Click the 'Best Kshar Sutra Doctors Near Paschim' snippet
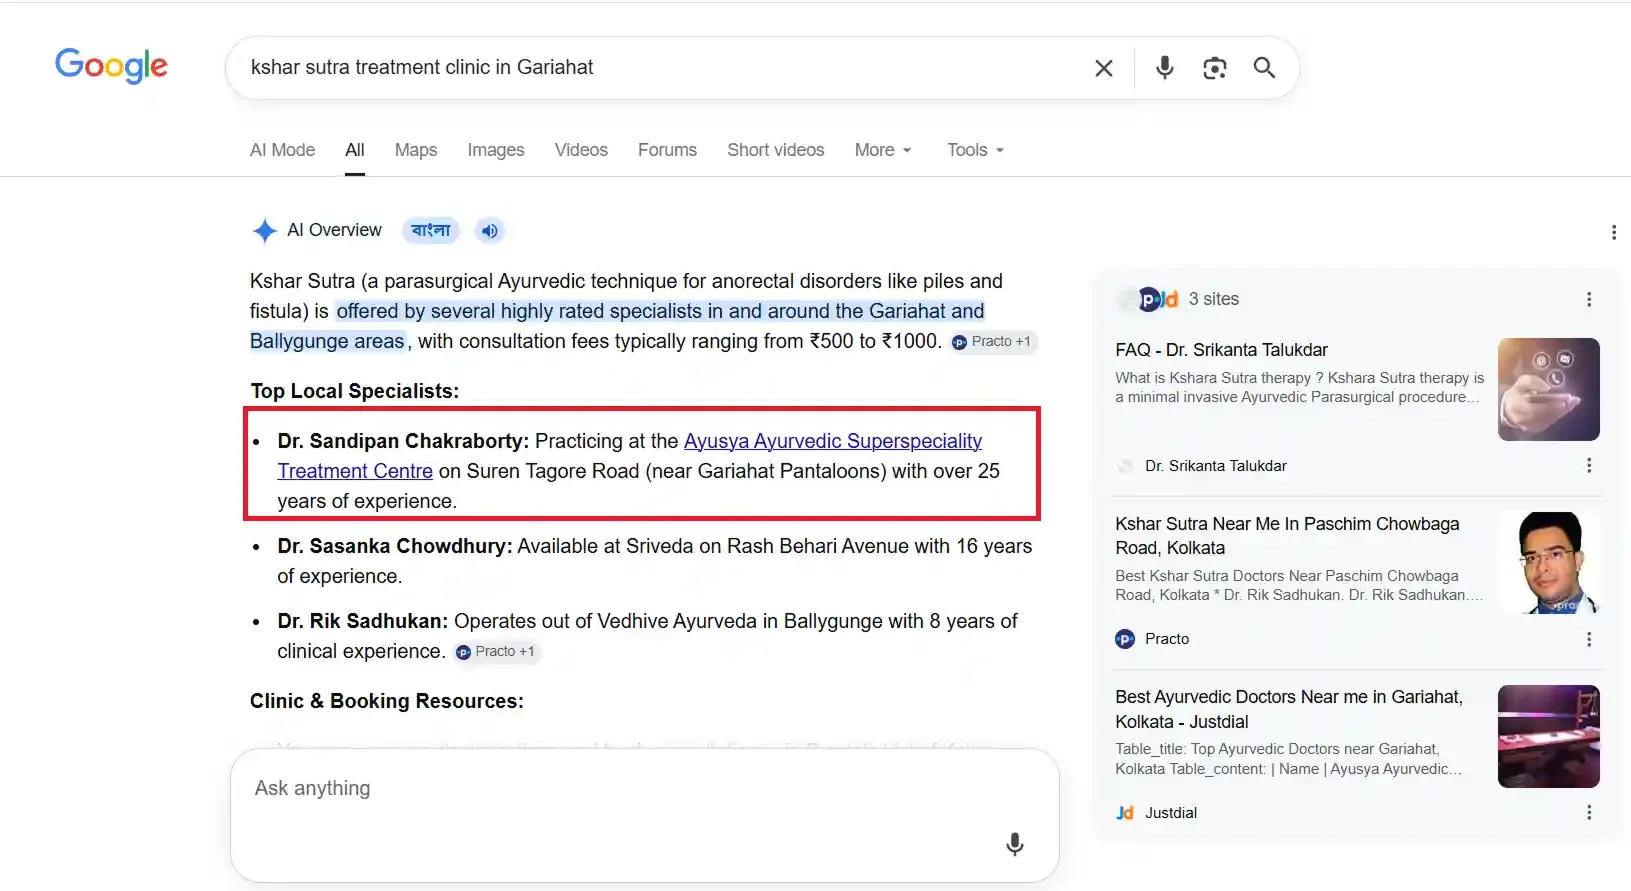The height and width of the screenshot is (891, 1631). [1298, 585]
